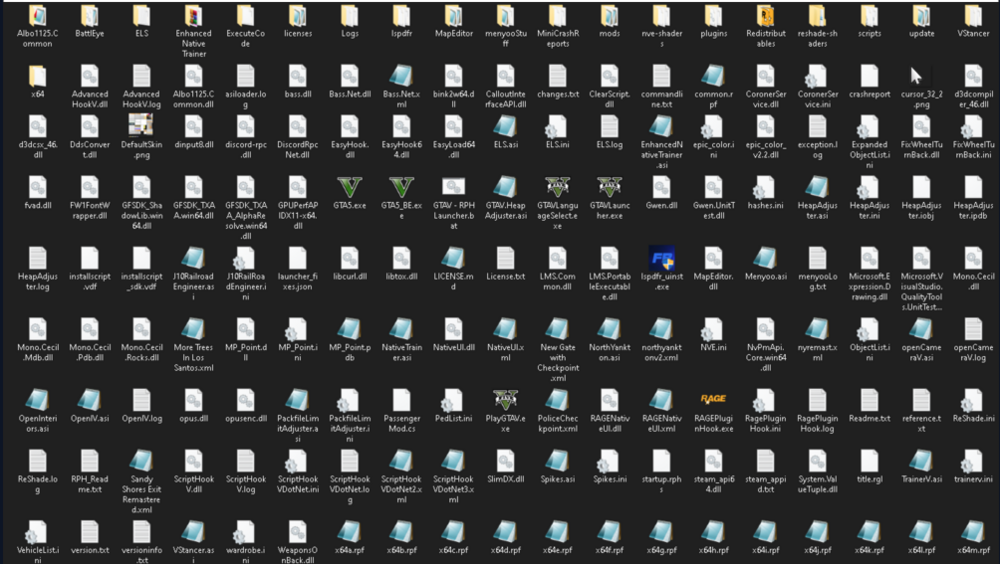Select the Spikes.asi file
Viewport: 1000px width, 564px height.
click(557, 461)
